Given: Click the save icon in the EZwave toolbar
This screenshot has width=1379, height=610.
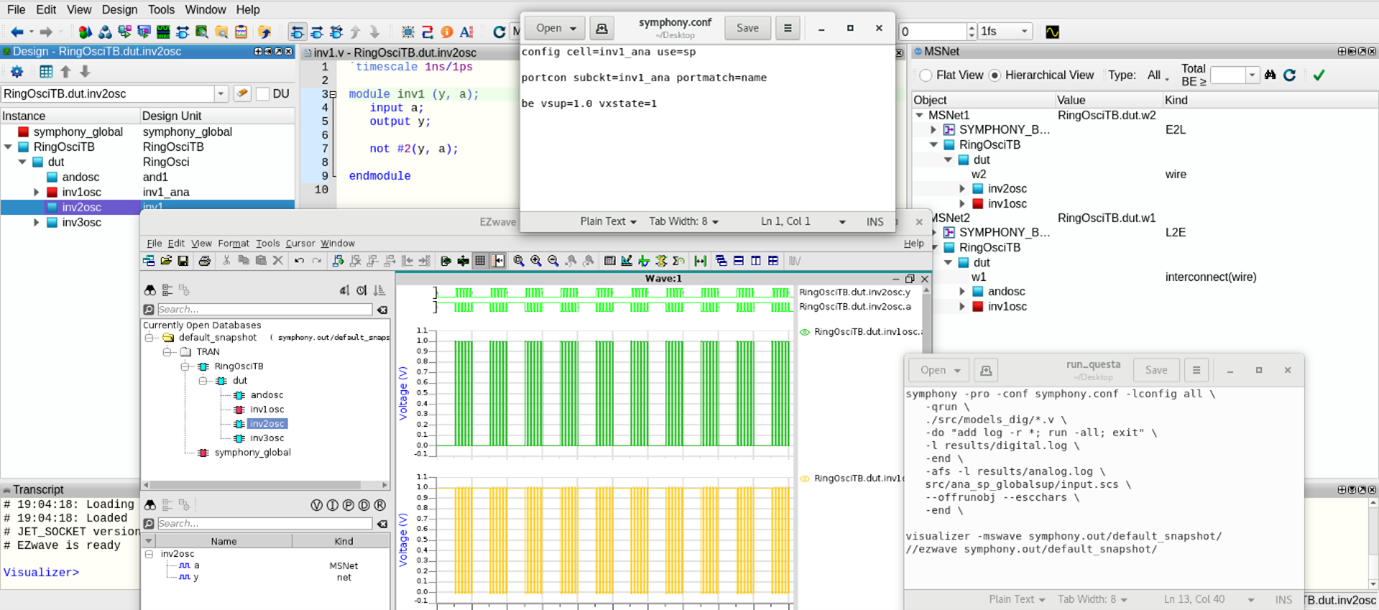Looking at the screenshot, I should coord(183,260).
